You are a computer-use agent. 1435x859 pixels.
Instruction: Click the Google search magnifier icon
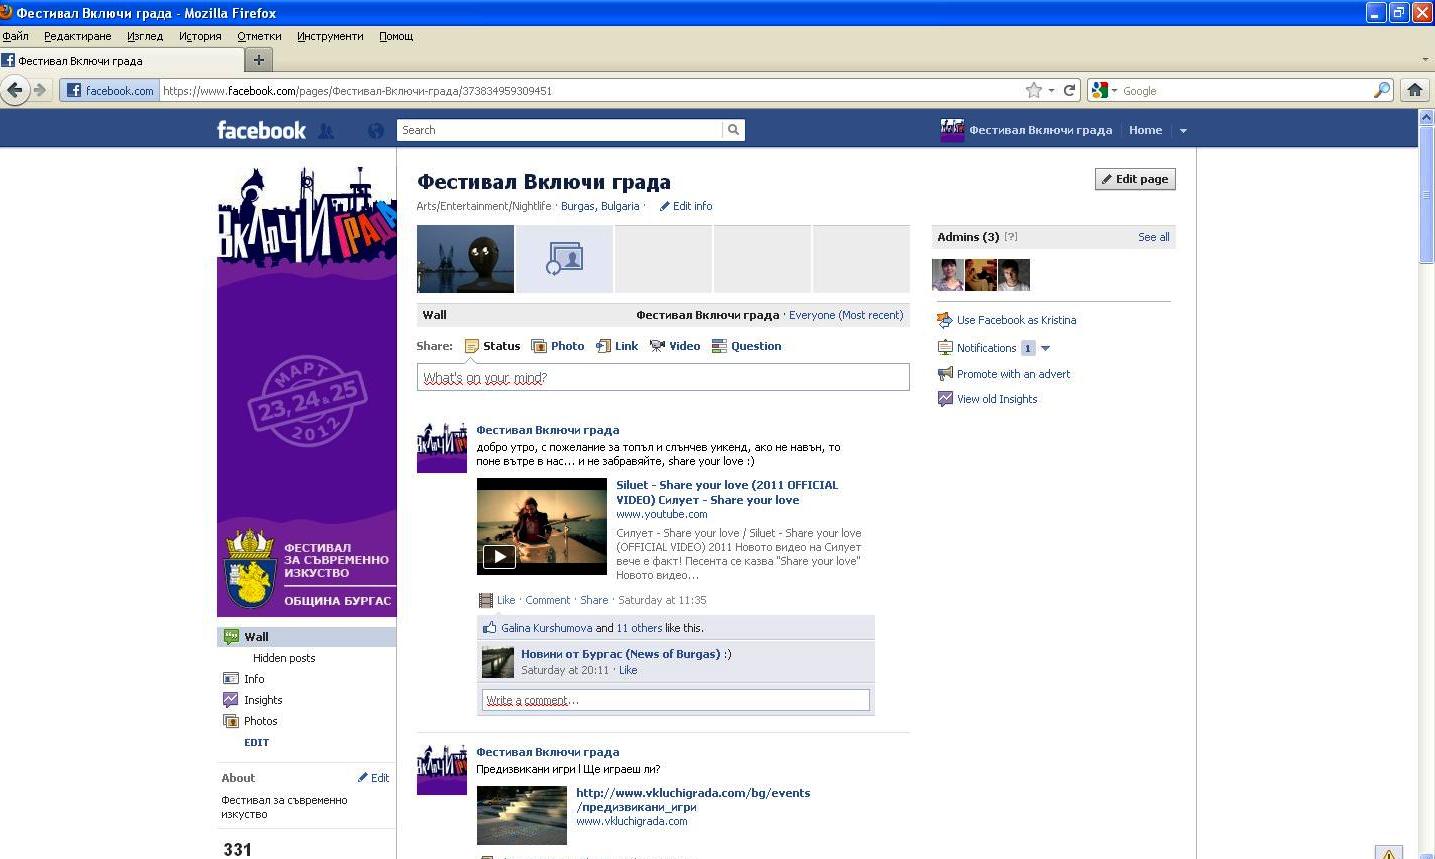[1381, 90]
